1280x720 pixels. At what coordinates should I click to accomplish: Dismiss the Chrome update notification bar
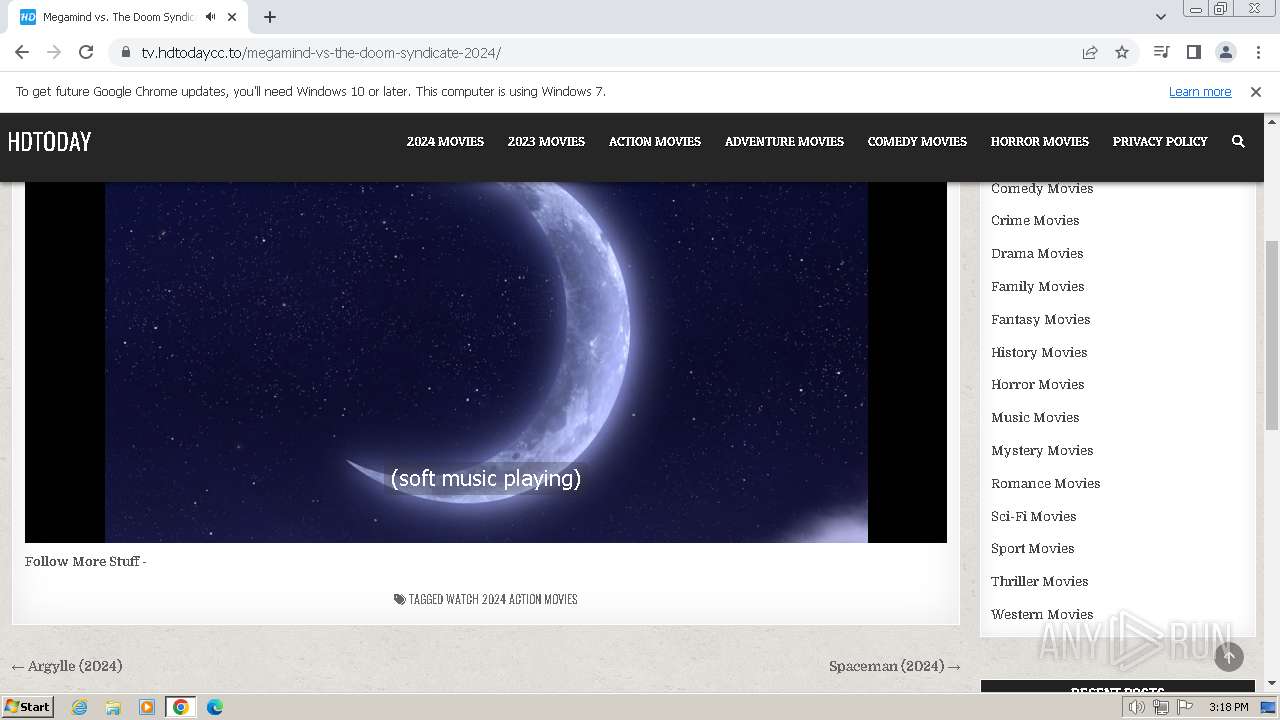point(1256,91)
